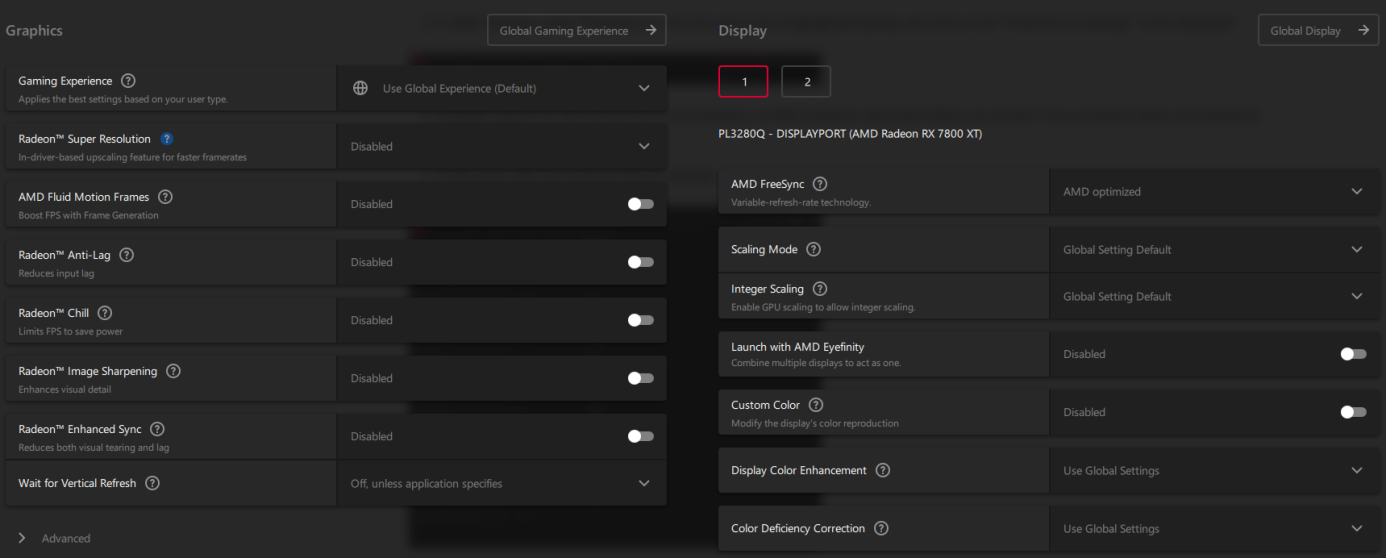Viewport: 1386px width, 558px height.
Task: Open help tooltip for Scaling Mode
Action: click(x=813, y=249)
